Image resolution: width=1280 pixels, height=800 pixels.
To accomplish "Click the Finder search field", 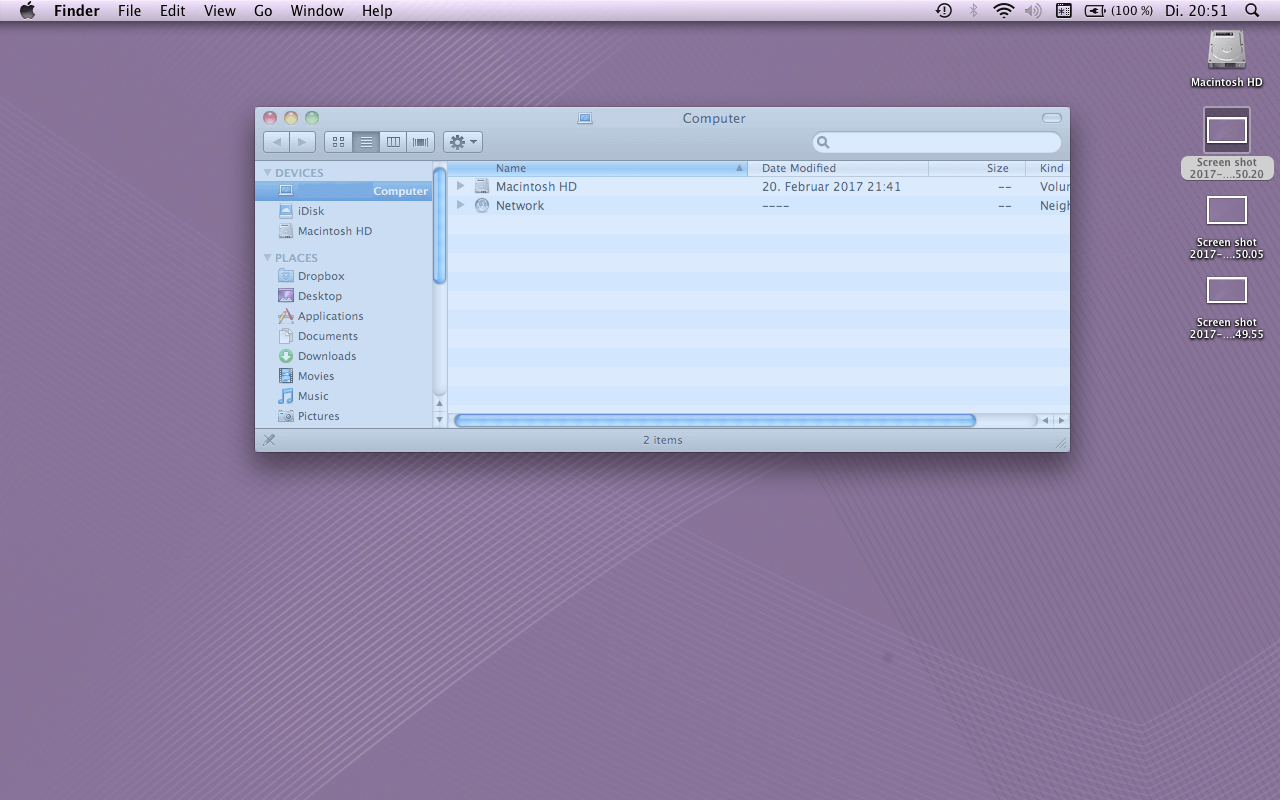I will 940,143.
